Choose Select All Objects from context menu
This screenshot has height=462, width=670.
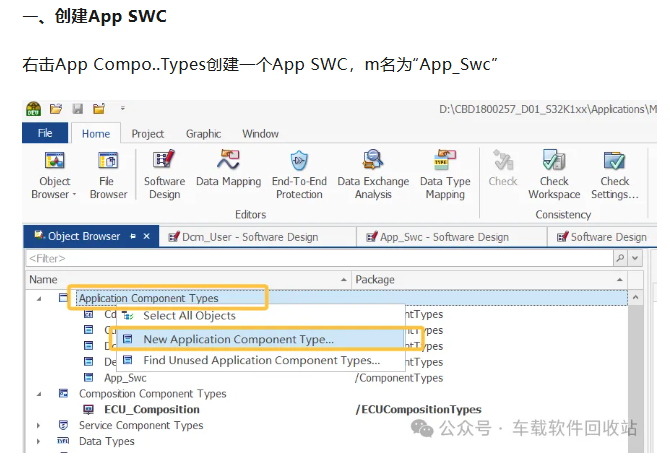(261, 316)
